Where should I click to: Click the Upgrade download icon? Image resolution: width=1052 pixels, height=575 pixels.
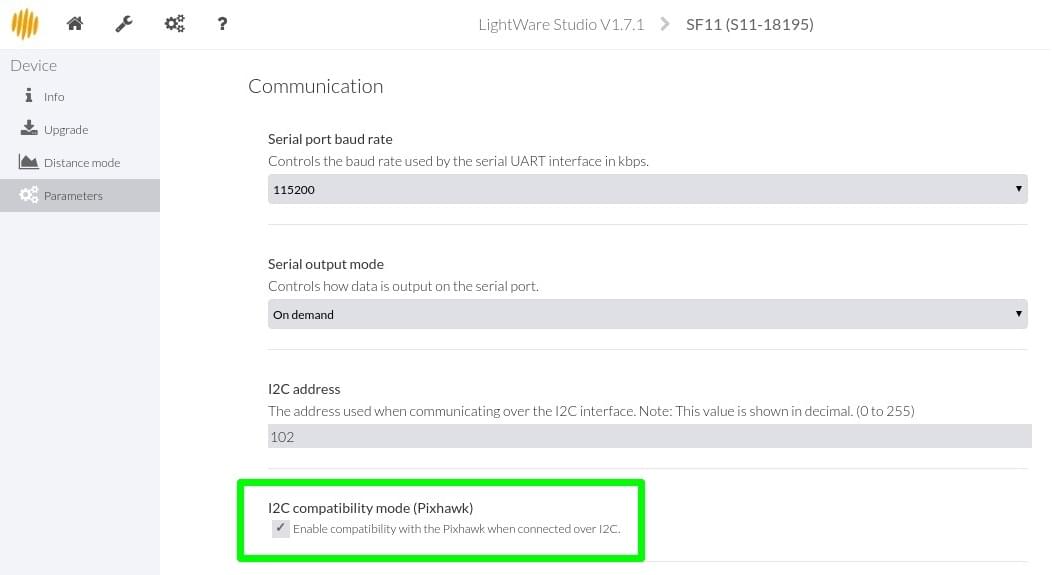pos(29,129)
